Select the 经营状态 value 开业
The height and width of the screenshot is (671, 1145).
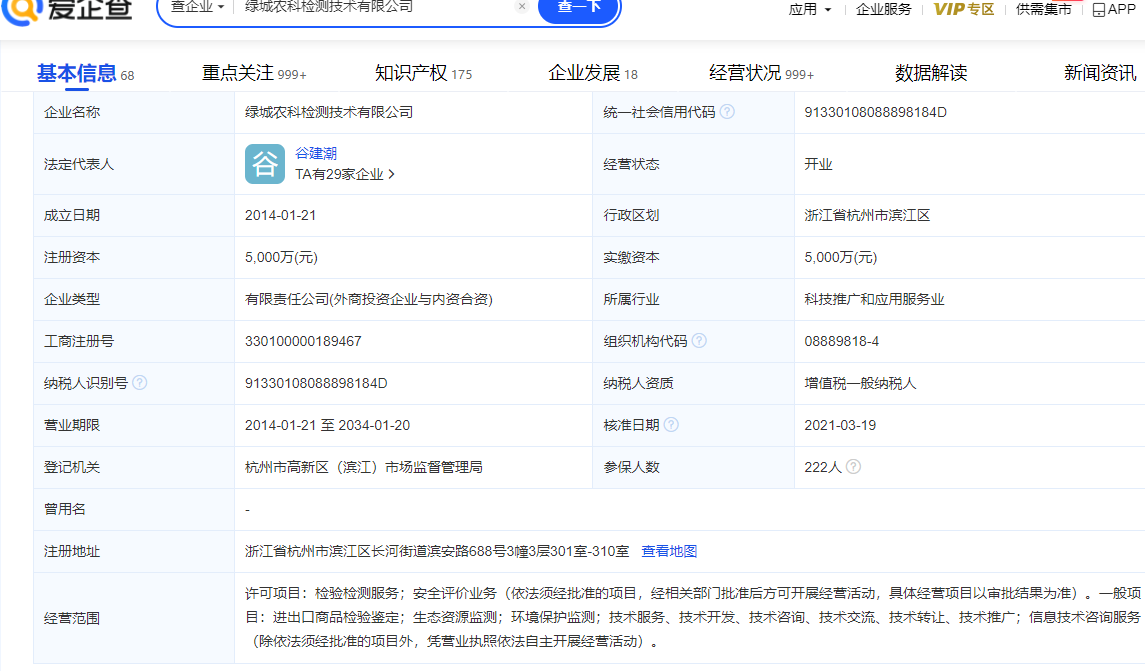click(x=818, y=164)
